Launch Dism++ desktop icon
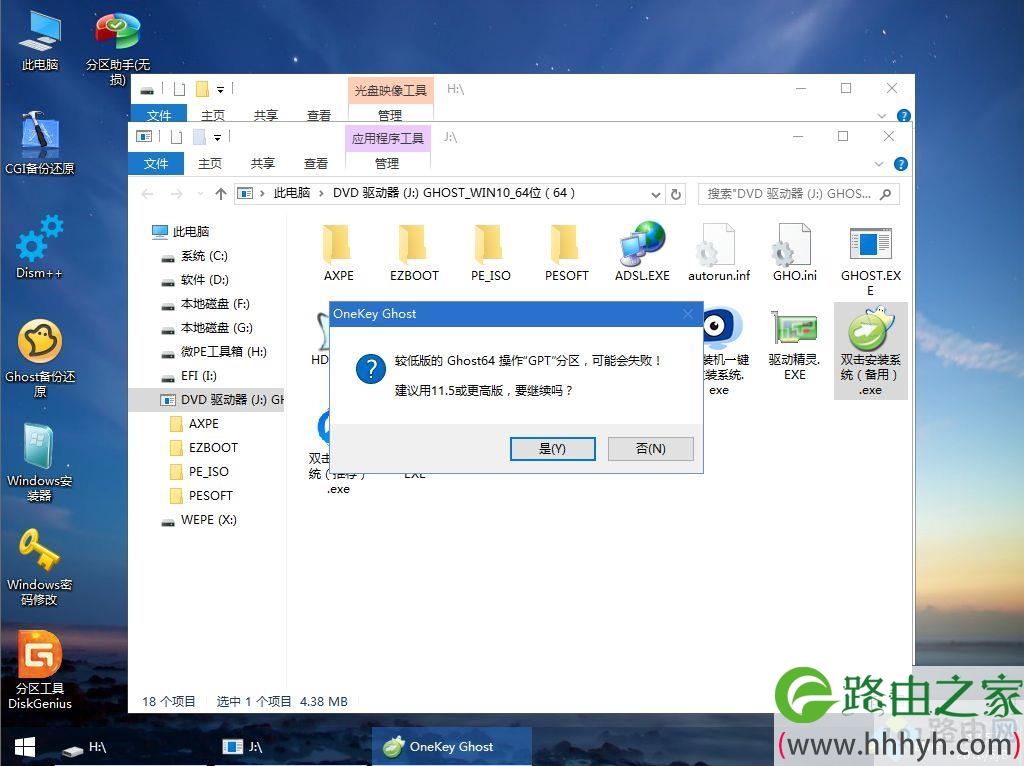The height and width of the screenshot is (766, 1024). point(40,247)
